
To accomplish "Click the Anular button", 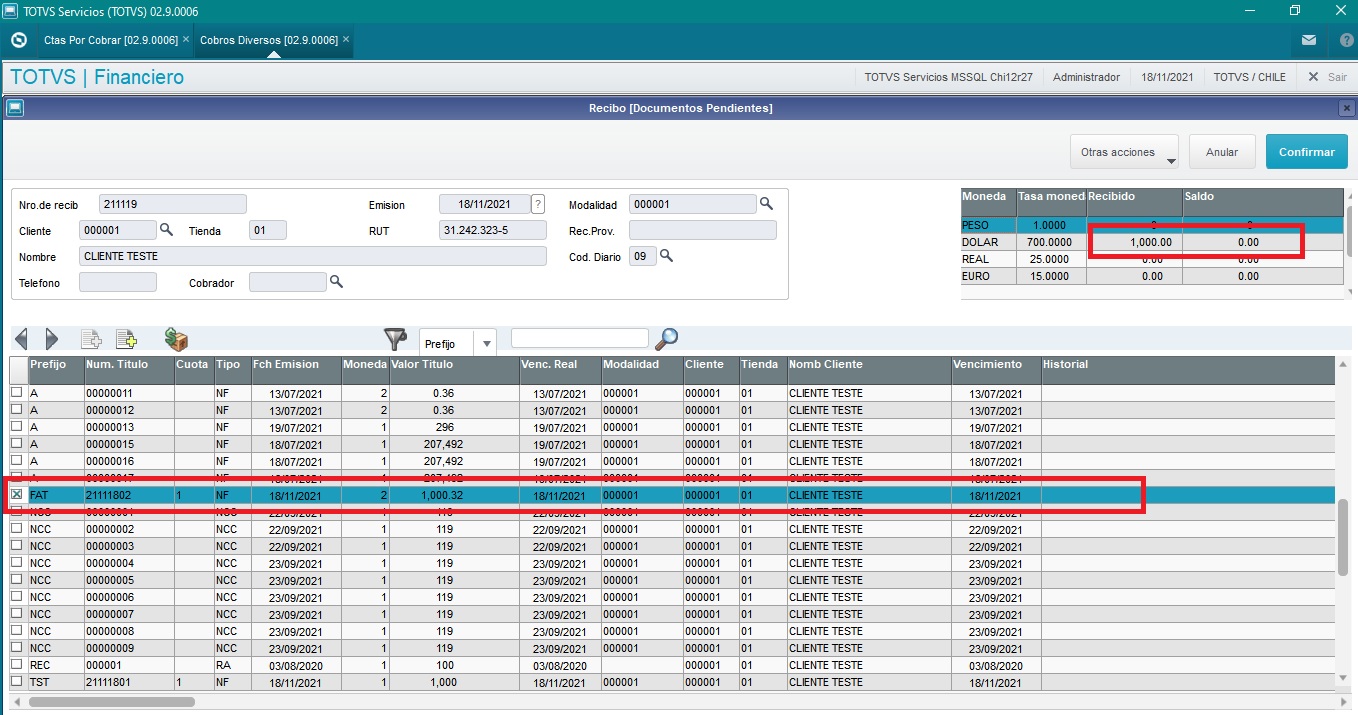I will [x=1222, y=152].
